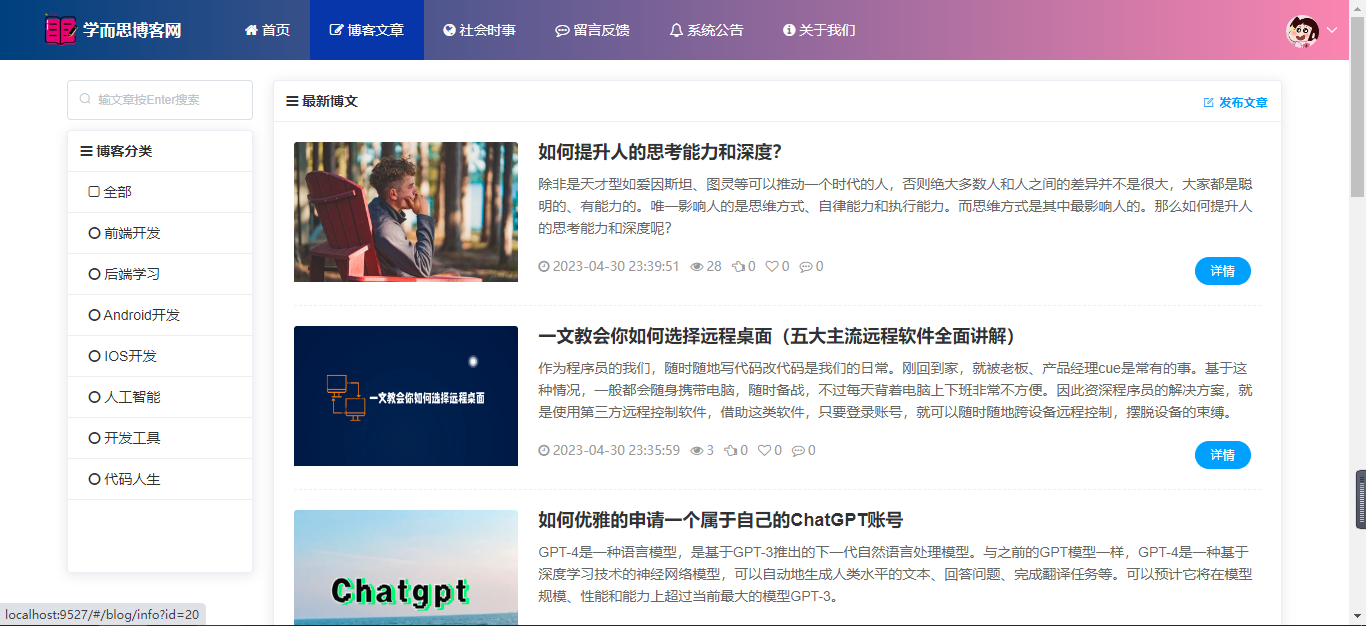Screen dimensions: 1366x626
Task: Select the 开发工具 category
Action: (160, 438)
